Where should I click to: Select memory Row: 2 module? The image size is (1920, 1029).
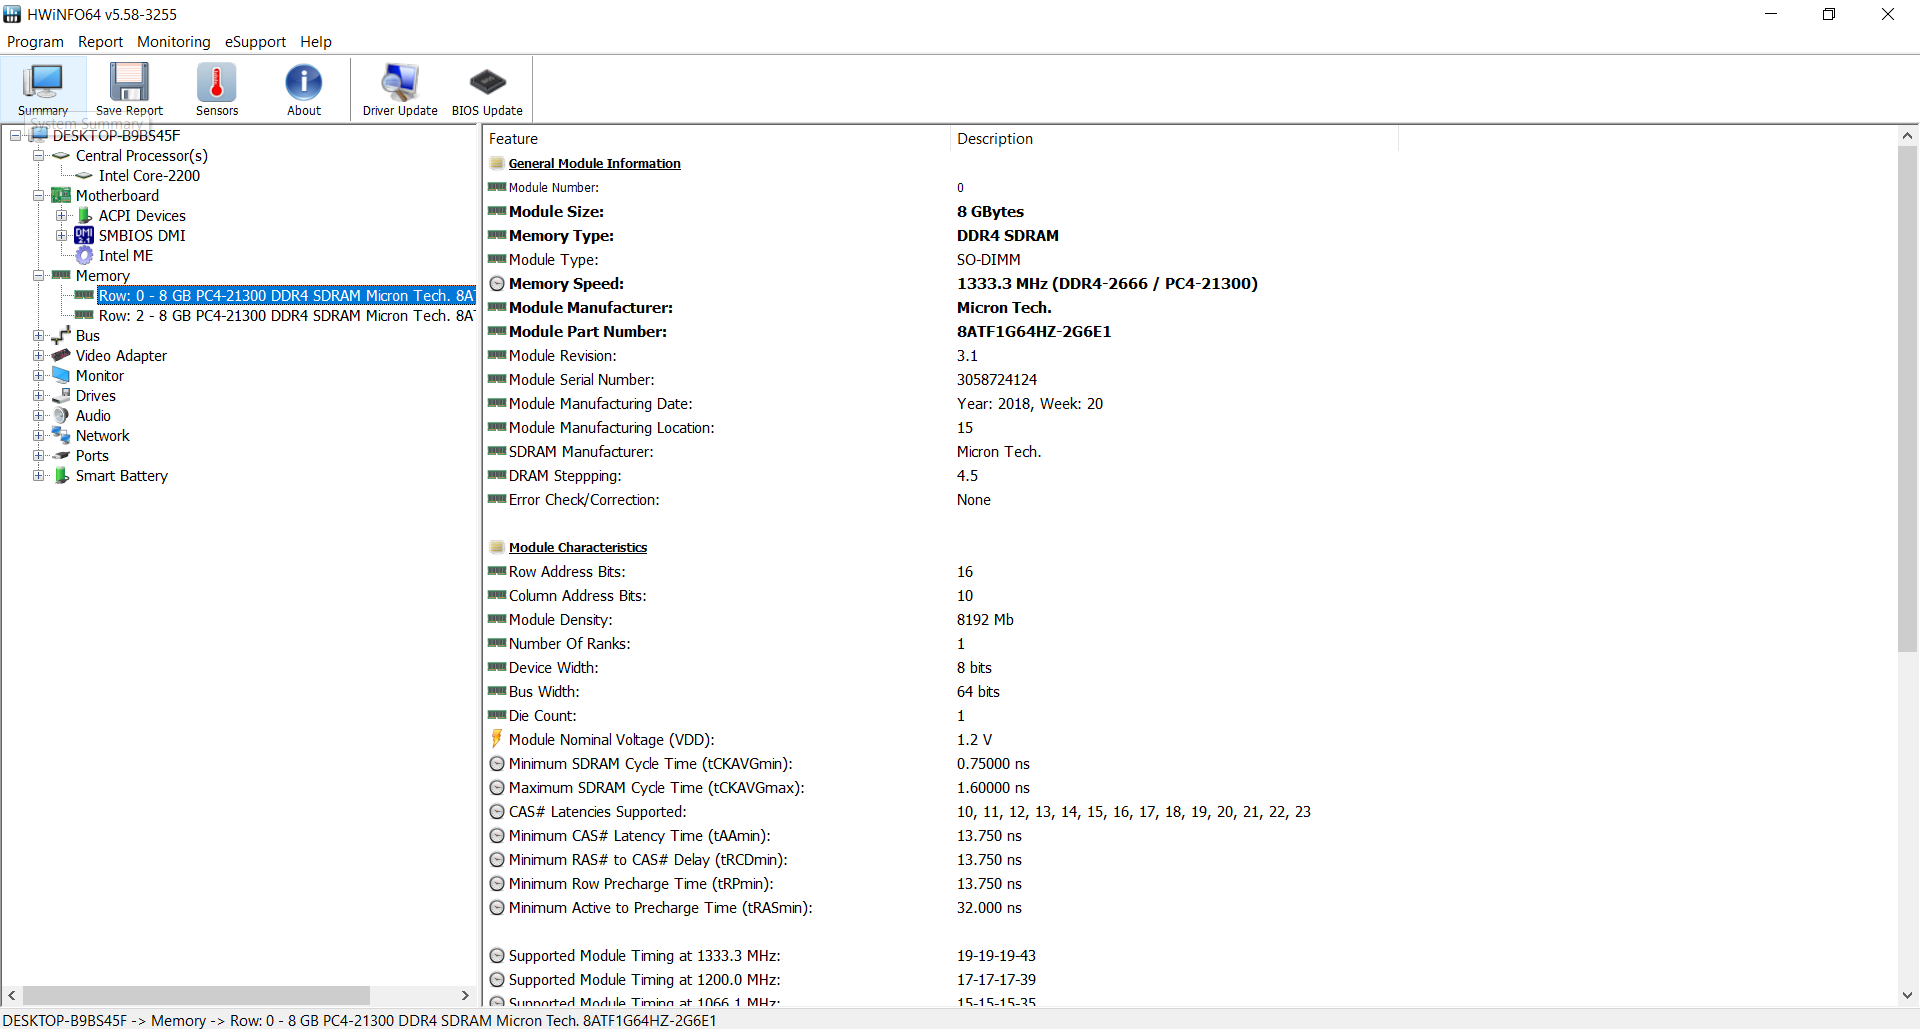point(286,316)
